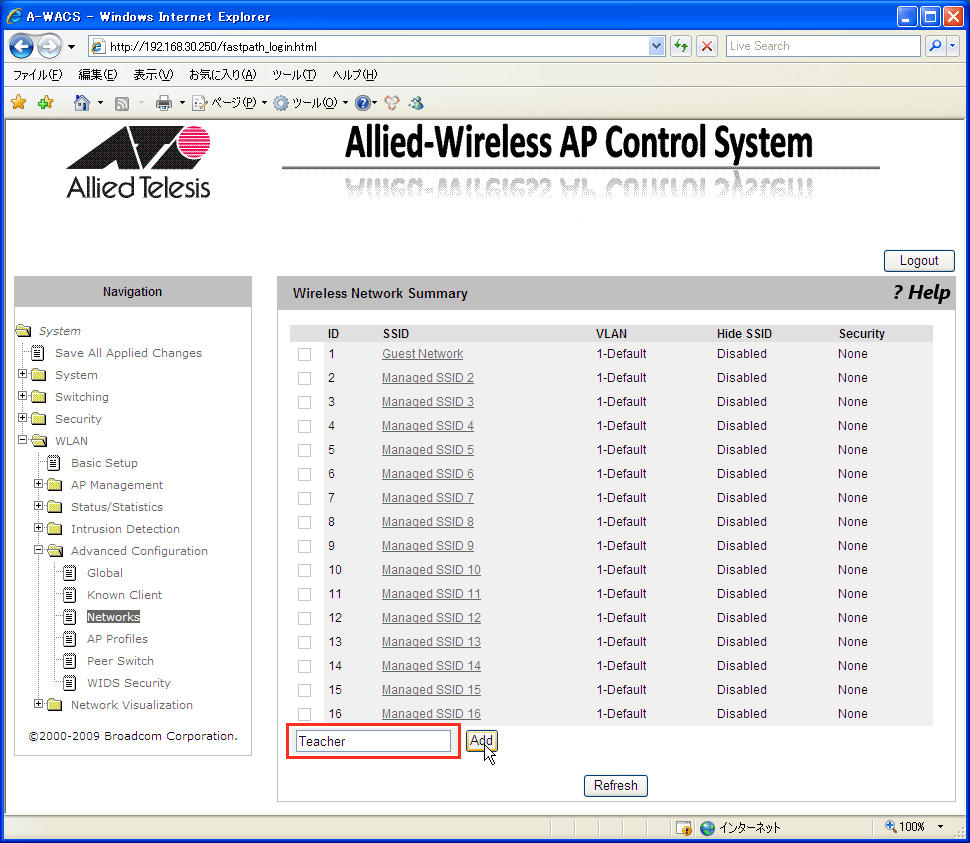Viewport: 970px width, 843px height.
Task: Click Add to Favorites star-plus icon
Action: pyautogui.click(x=45, y=103)
